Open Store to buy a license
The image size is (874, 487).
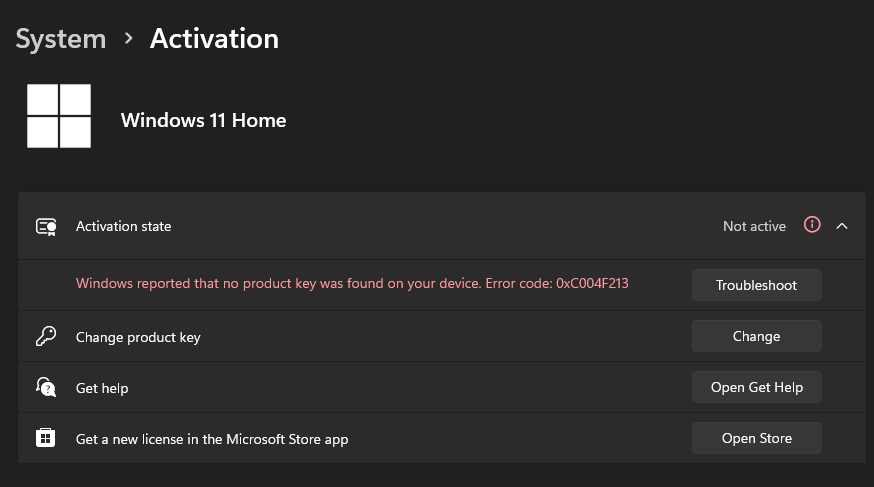point(756,438)
